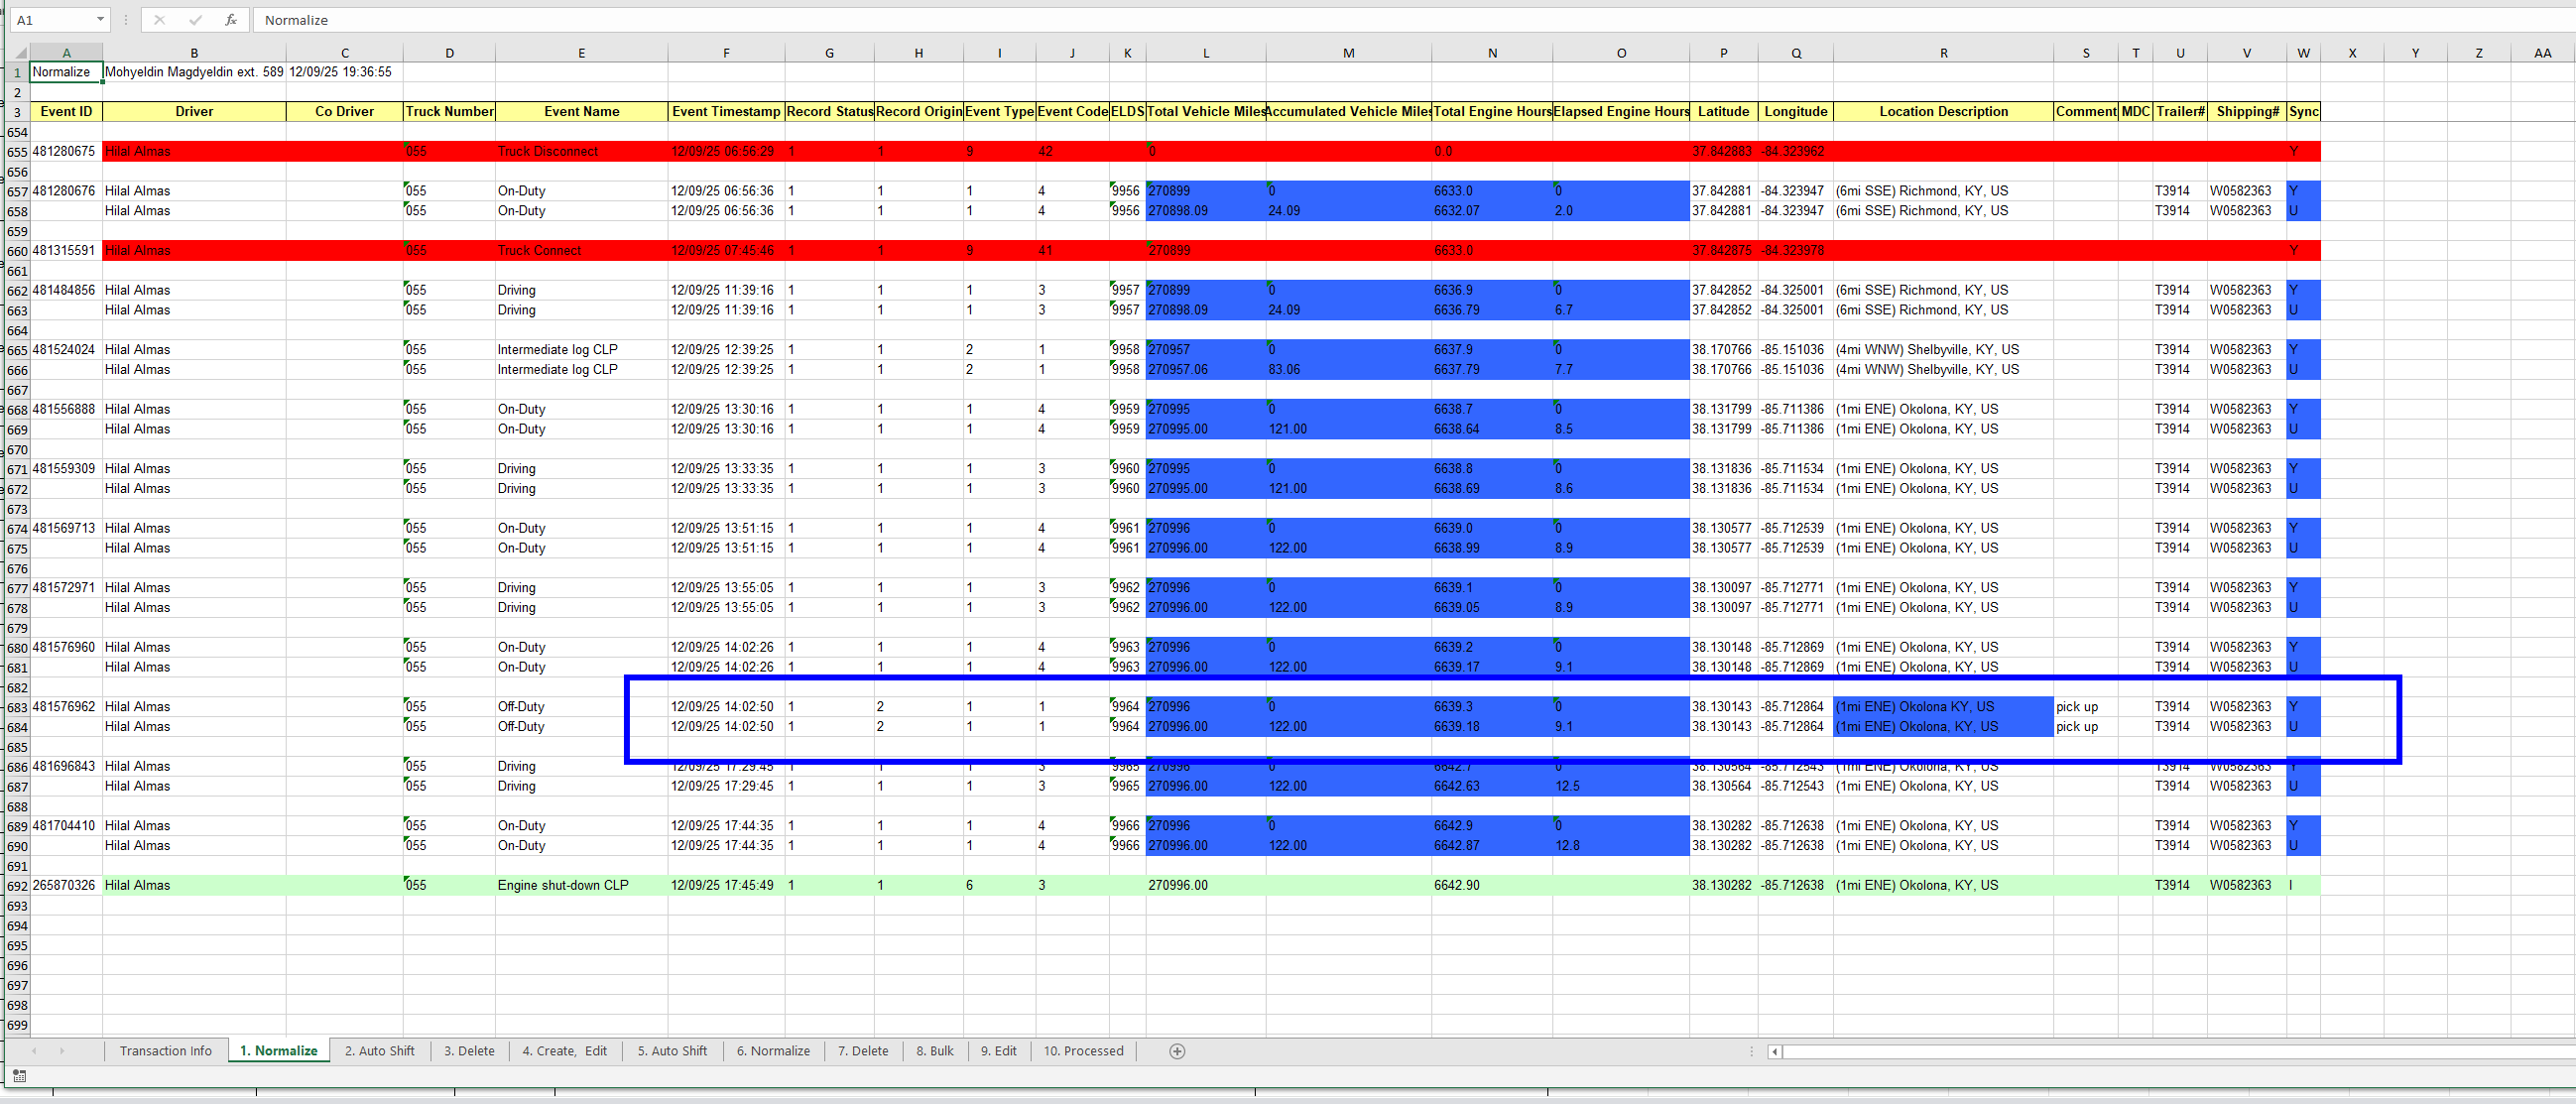Switch to the Transaction Info sheet
Viewport: 2576px width, 1104px height.
point(166,1051)
